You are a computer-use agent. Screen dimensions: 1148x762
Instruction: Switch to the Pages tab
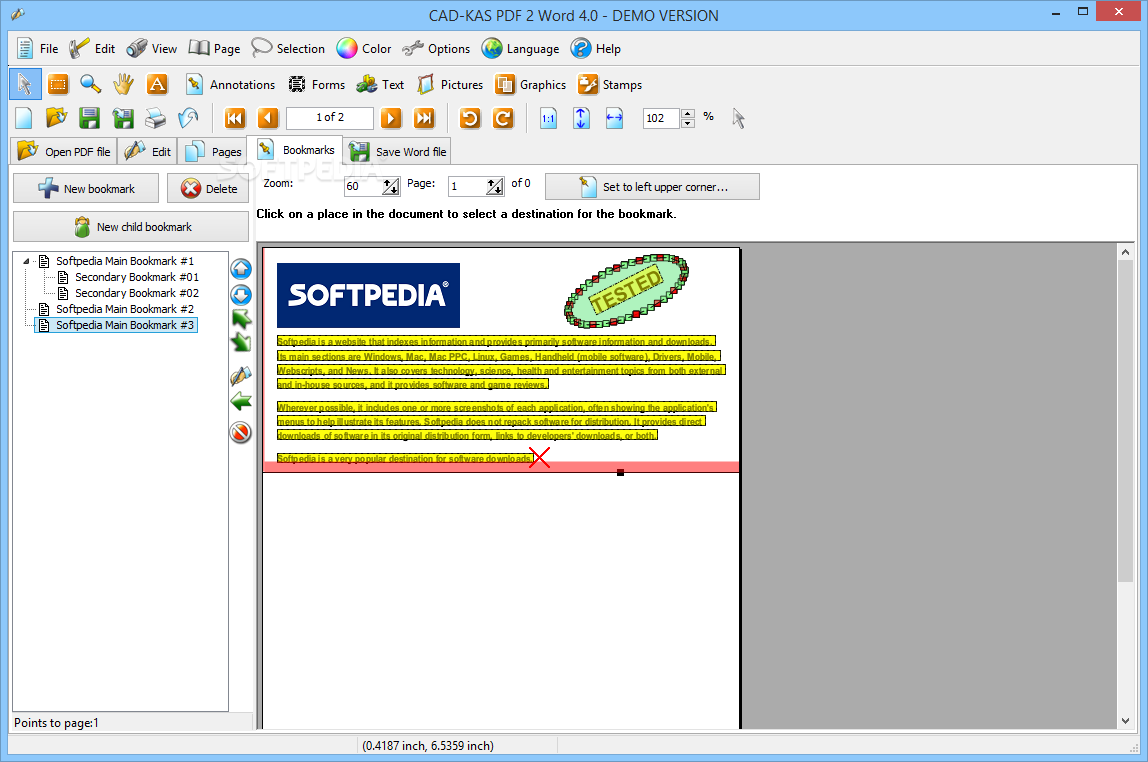[x=213, y=152]
